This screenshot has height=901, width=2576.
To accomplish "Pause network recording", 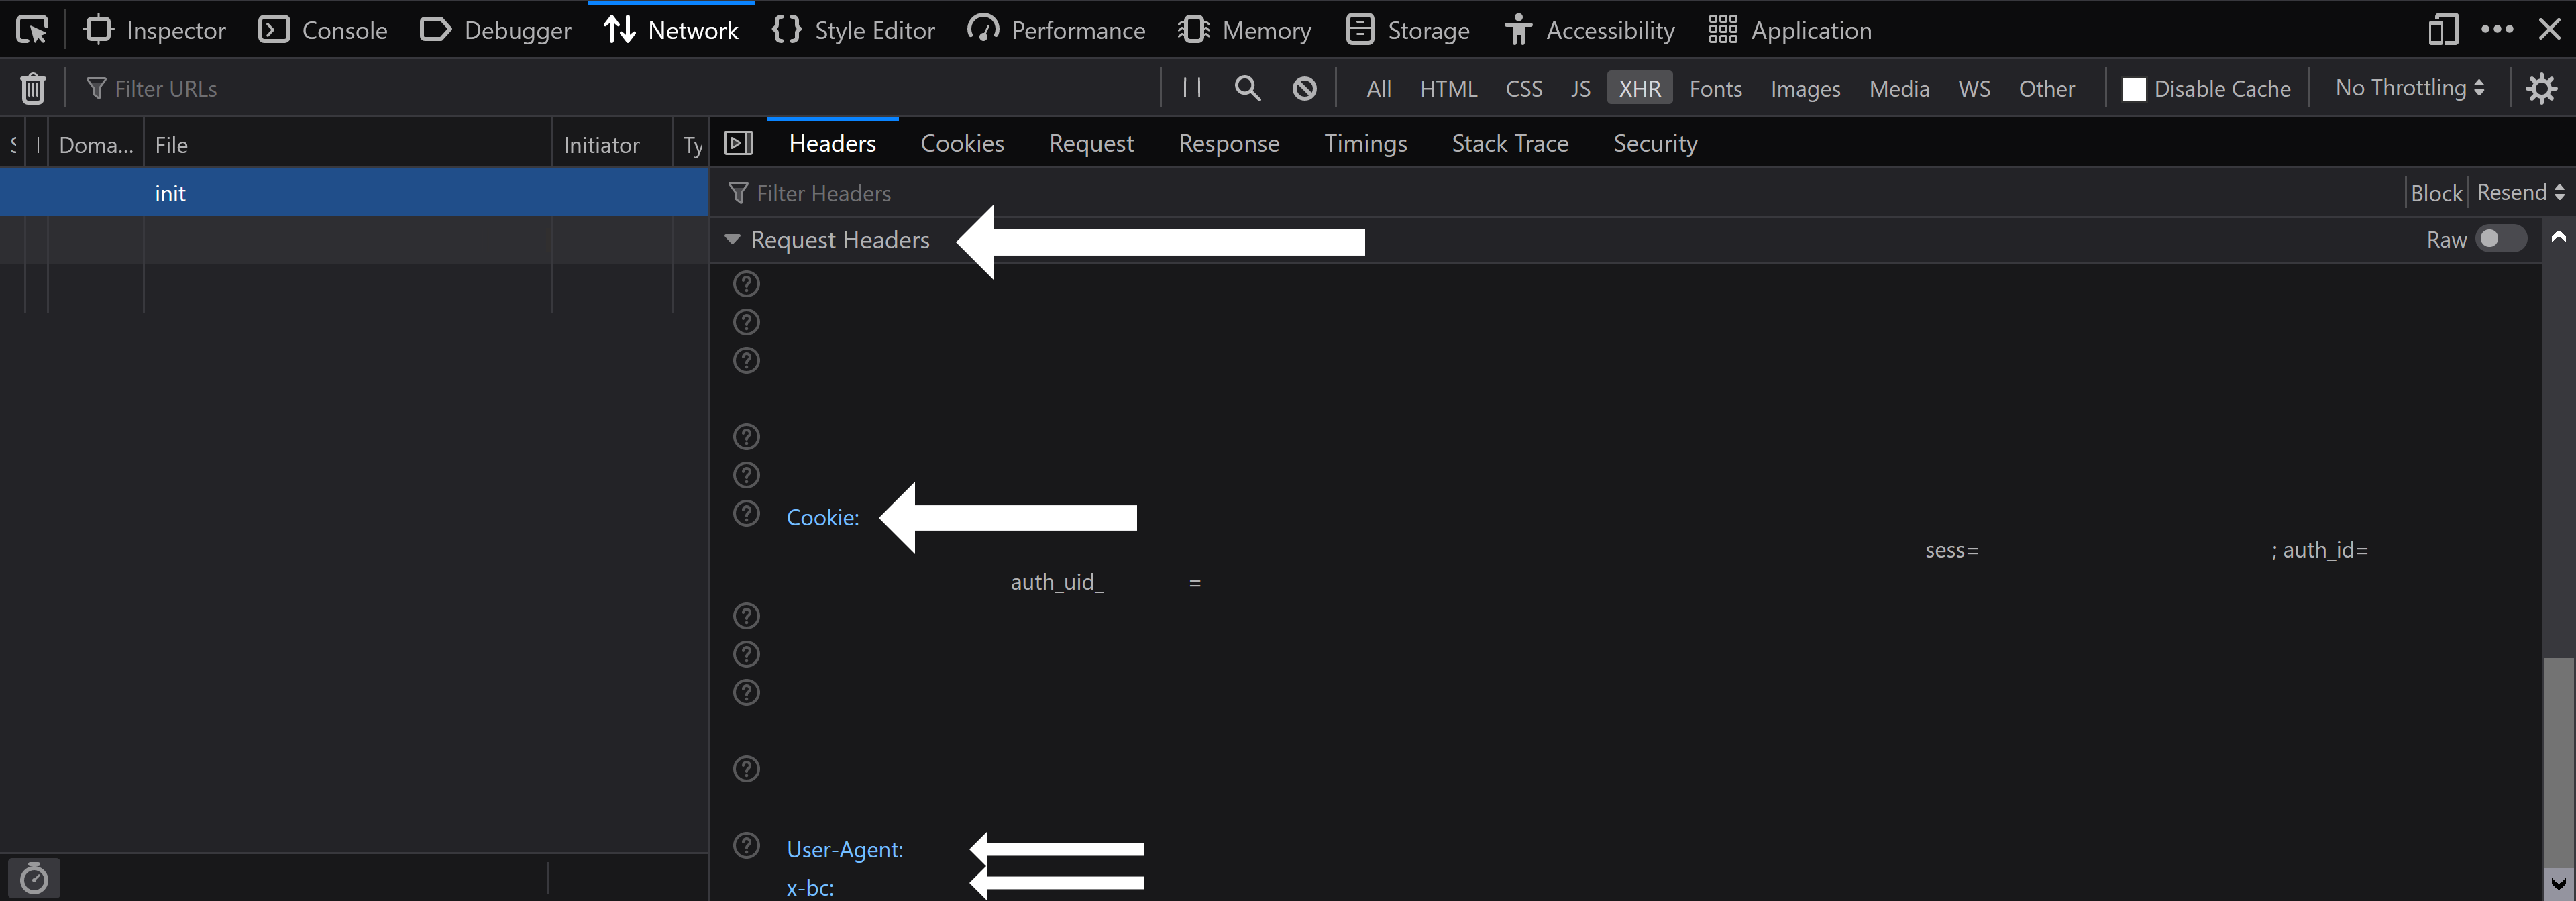I will (1191, 88).
